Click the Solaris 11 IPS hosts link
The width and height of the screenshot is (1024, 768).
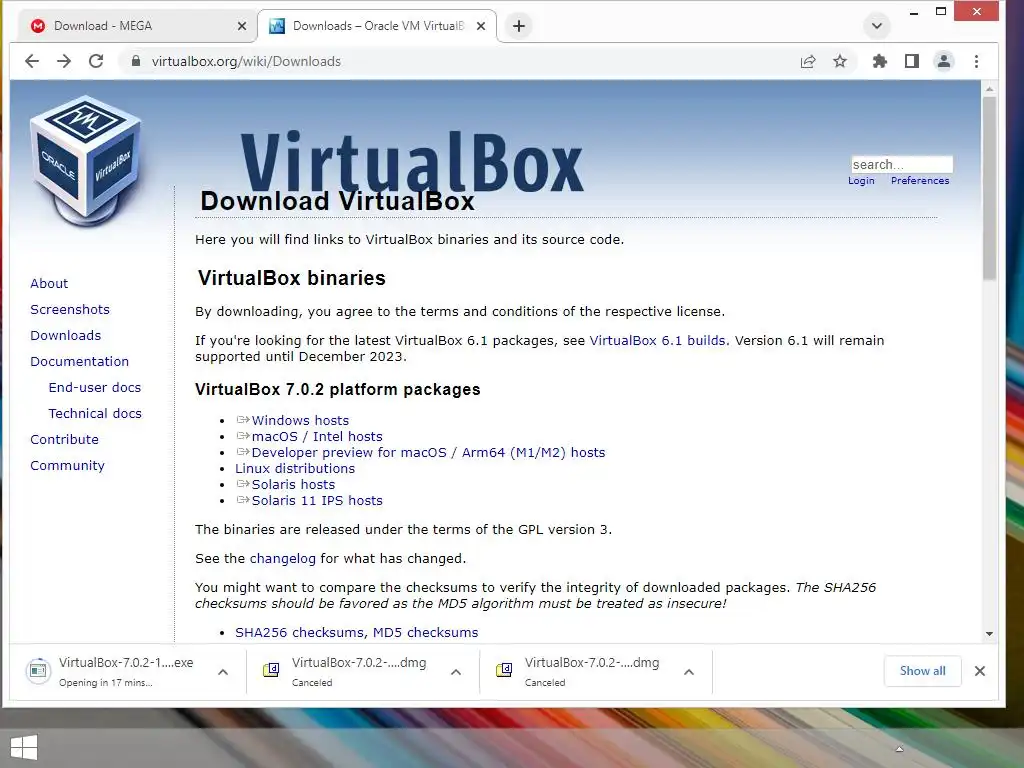pos(317,500)
